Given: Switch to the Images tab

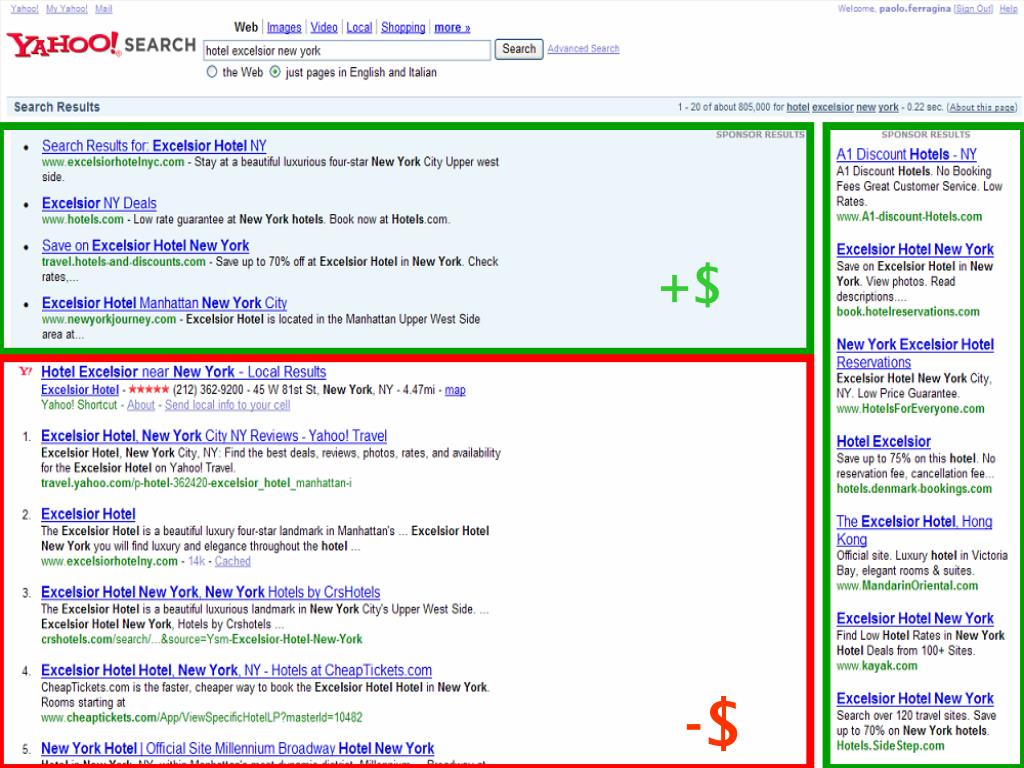Looking at the screenshot, I should point(284,27).
